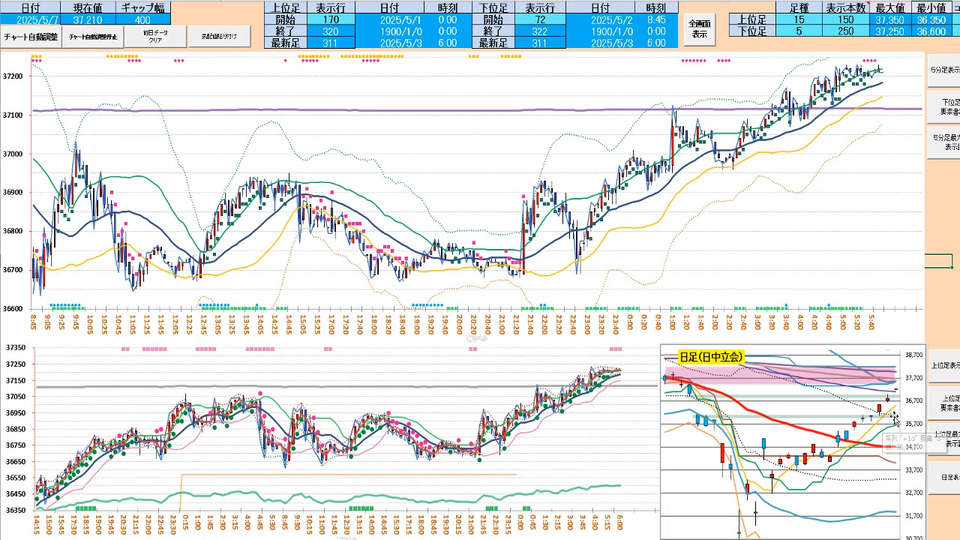Select the 最小値 cell 36,600
This screenshot has width=960, height=540.
tap(931, 31)
